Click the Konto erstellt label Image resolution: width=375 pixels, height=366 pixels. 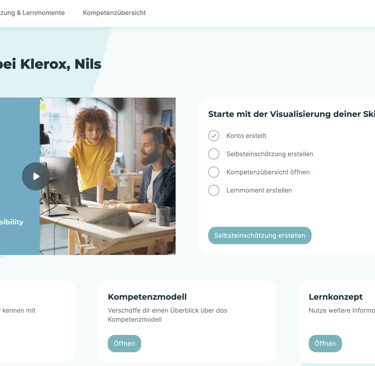246,136
